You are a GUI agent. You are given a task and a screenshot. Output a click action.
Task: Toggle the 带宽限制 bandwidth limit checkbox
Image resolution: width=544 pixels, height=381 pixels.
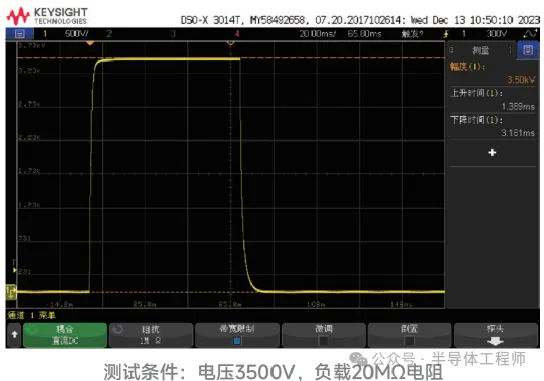pyautogui.click(x=237, y=341)
